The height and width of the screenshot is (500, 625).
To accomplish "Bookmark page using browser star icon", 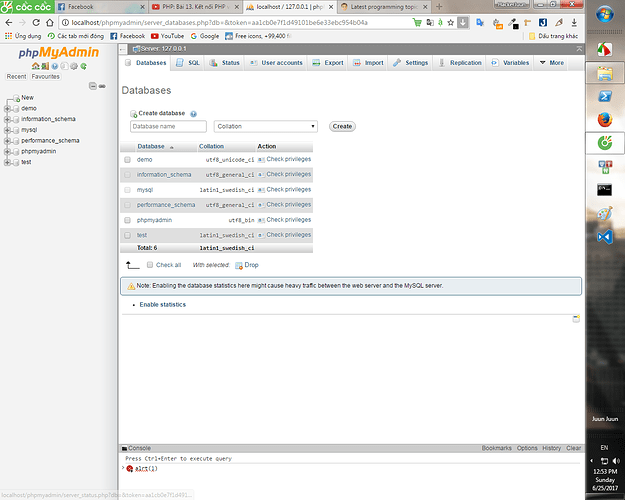I will coord(449,21).
